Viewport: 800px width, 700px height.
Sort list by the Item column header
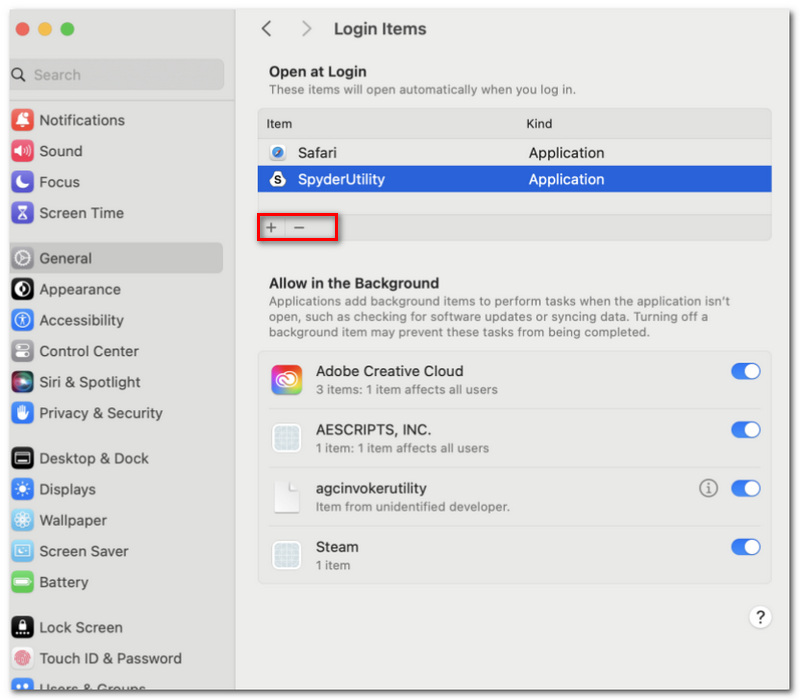279,124
